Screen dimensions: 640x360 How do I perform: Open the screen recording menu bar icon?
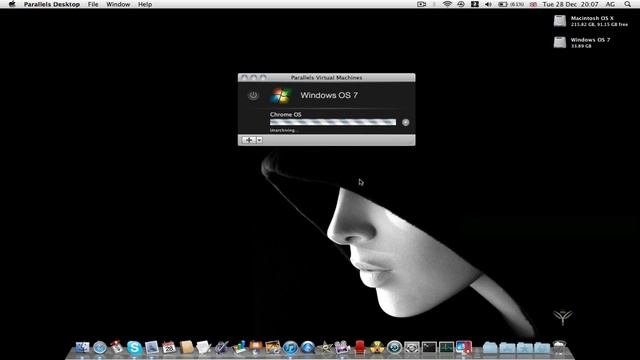tap(422, 4)
